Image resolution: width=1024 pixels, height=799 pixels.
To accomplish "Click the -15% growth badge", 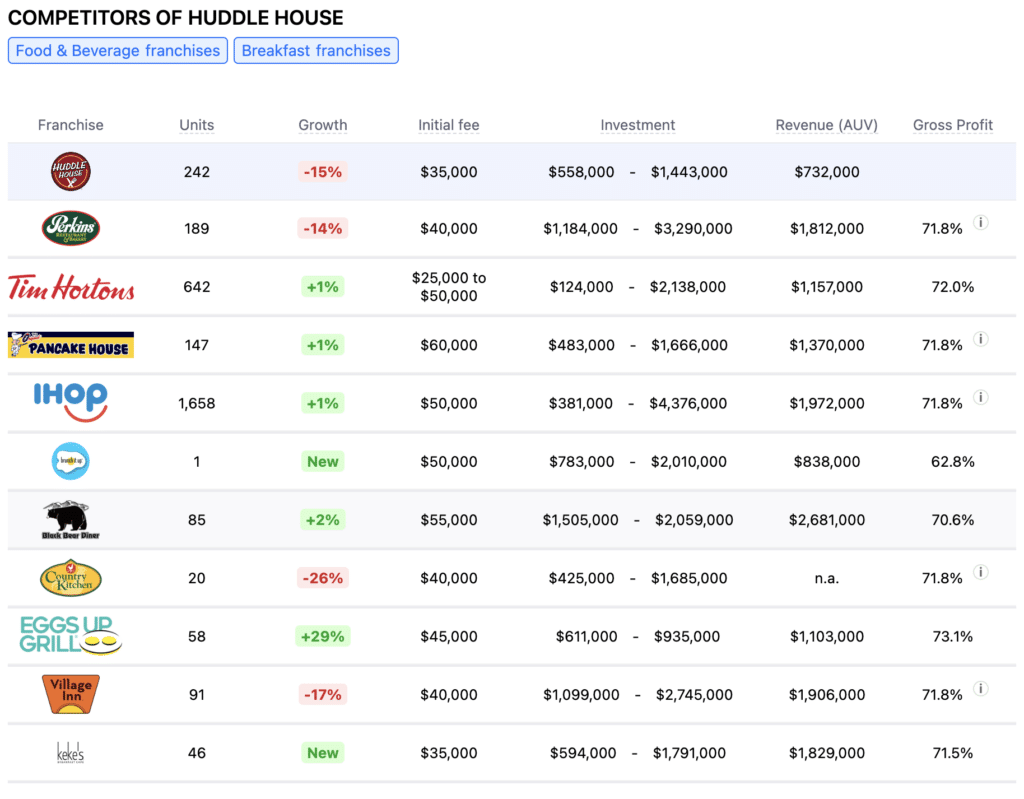I will [x=323, y=172].
